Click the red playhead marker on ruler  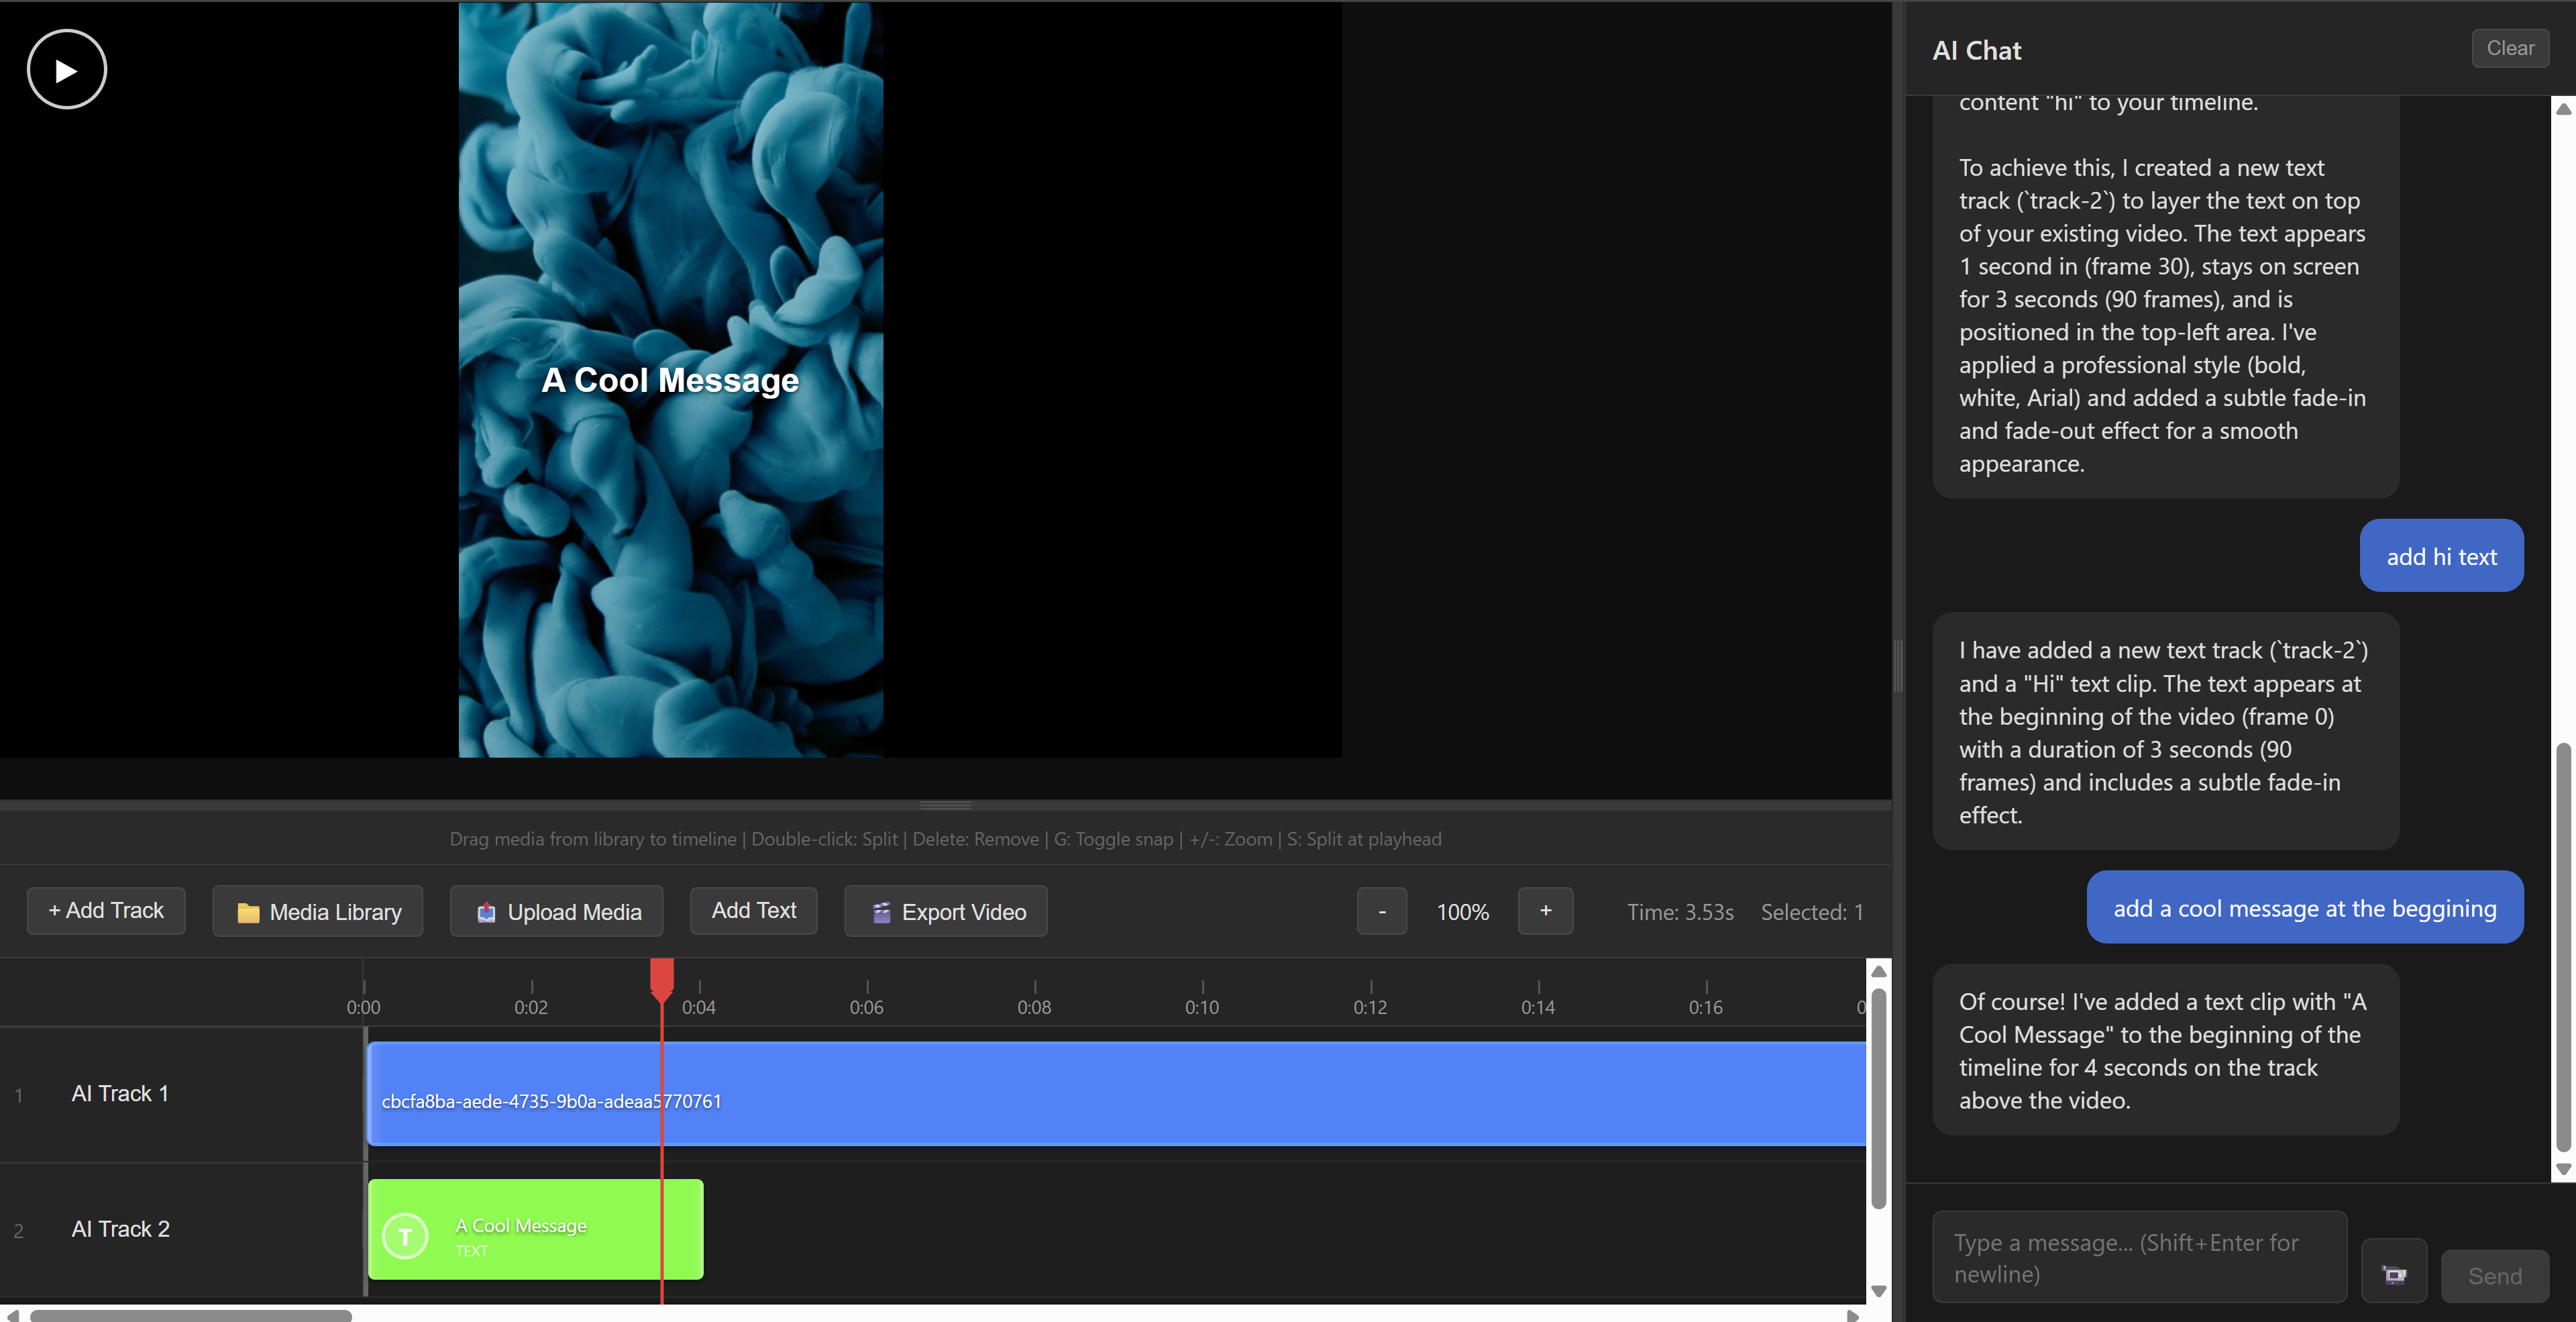pyautogui.click(x=661, y=977)
